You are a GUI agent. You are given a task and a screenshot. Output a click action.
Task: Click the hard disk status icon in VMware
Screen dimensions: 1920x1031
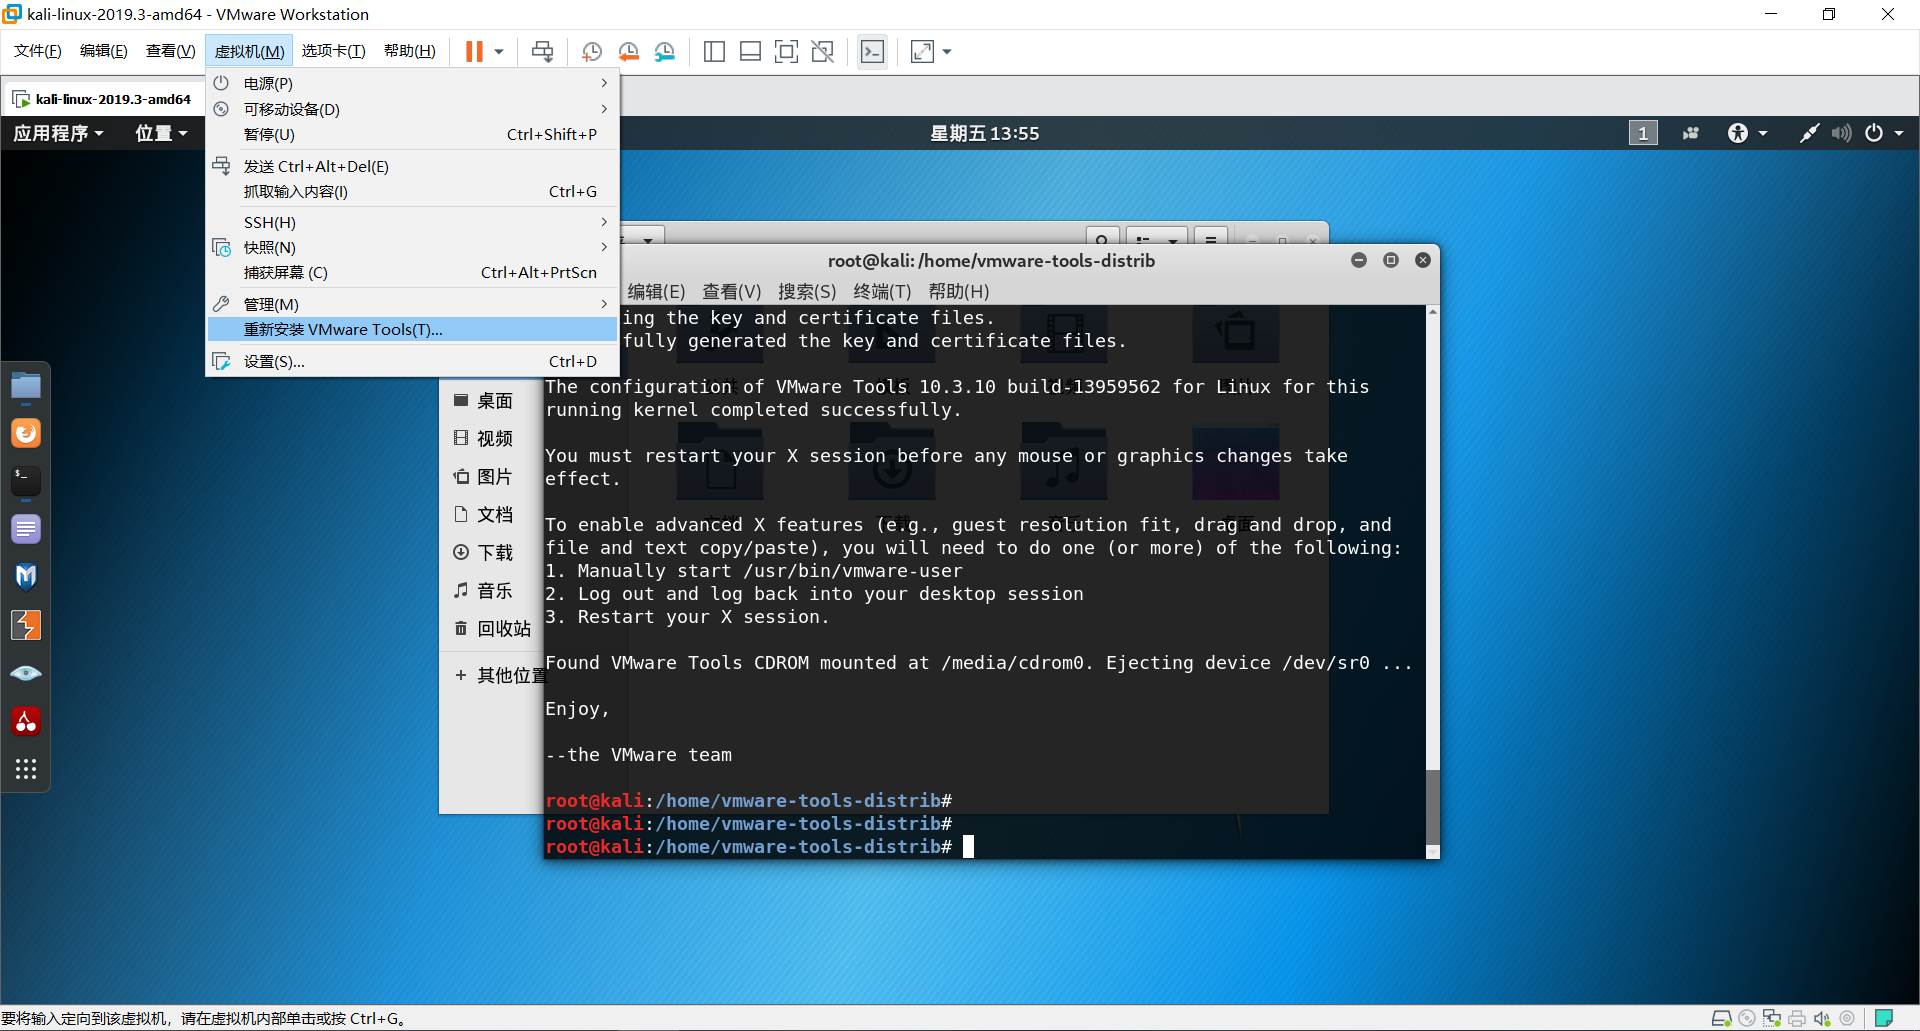1721,1019
